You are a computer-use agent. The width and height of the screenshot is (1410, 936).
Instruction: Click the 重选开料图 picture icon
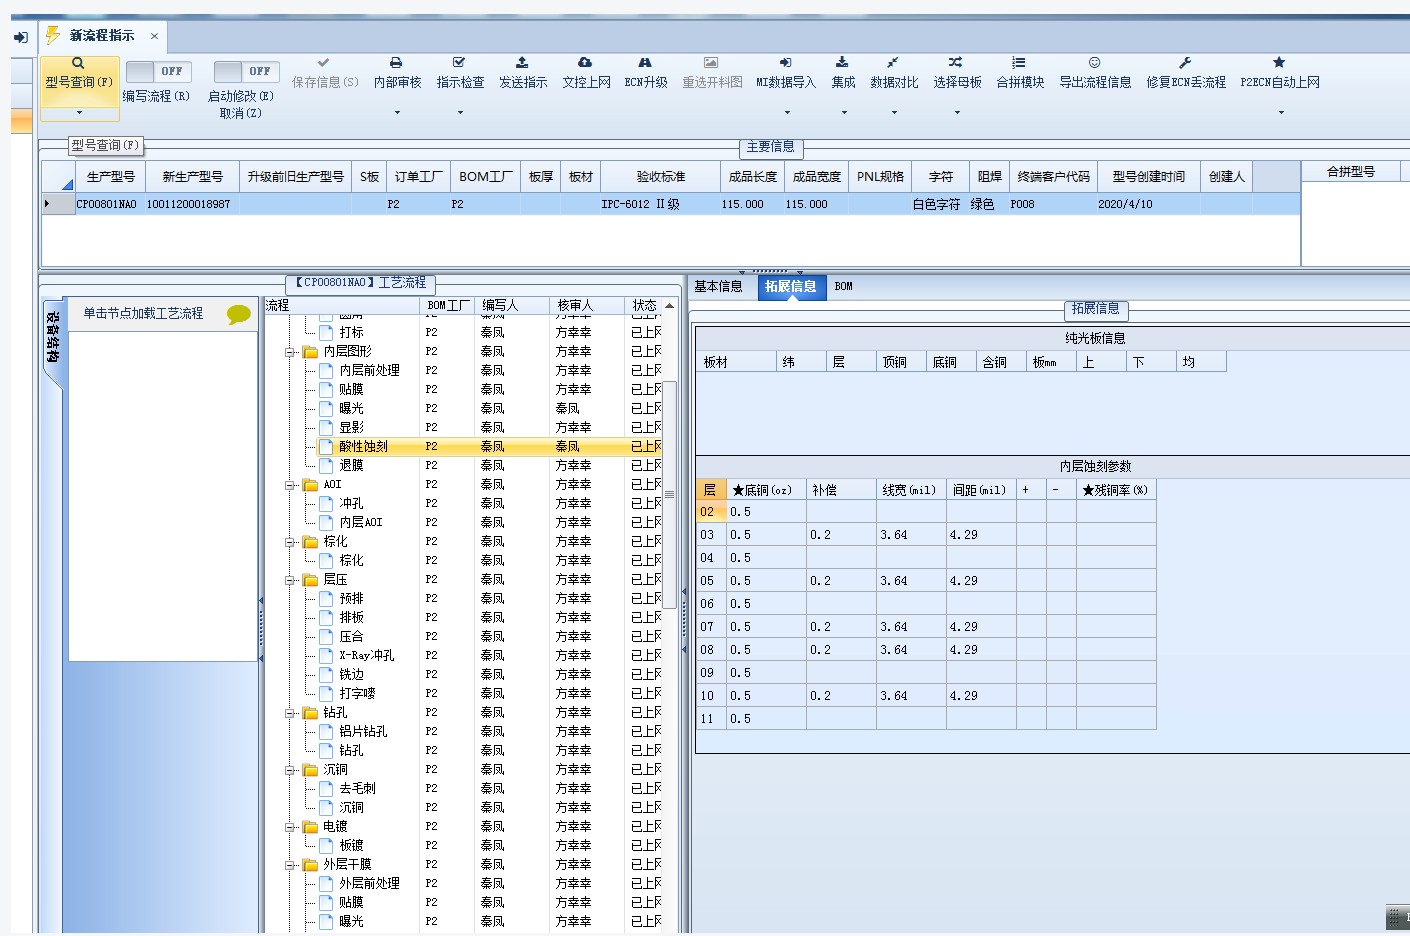(711, 62)
